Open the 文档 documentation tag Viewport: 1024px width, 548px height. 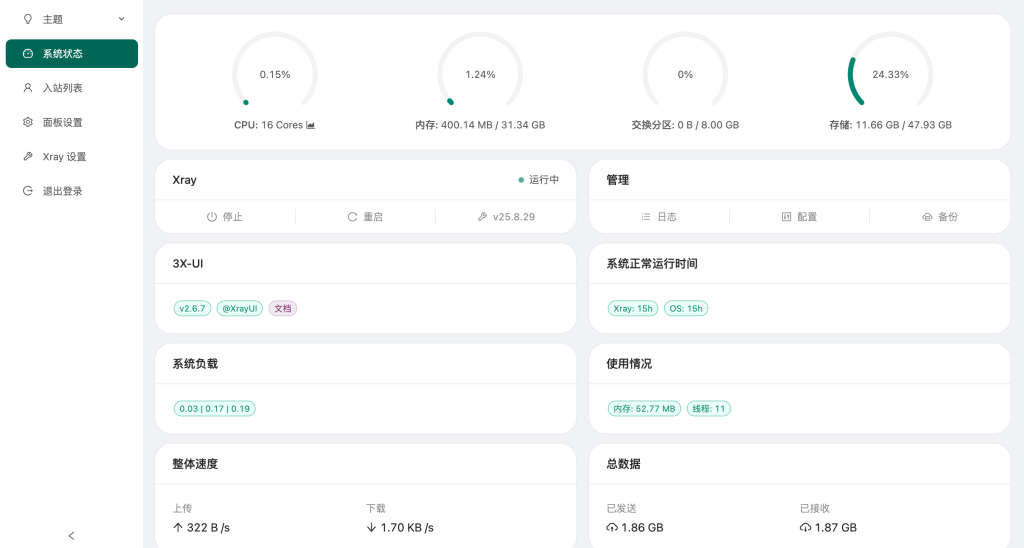click(x=283, y=309)
